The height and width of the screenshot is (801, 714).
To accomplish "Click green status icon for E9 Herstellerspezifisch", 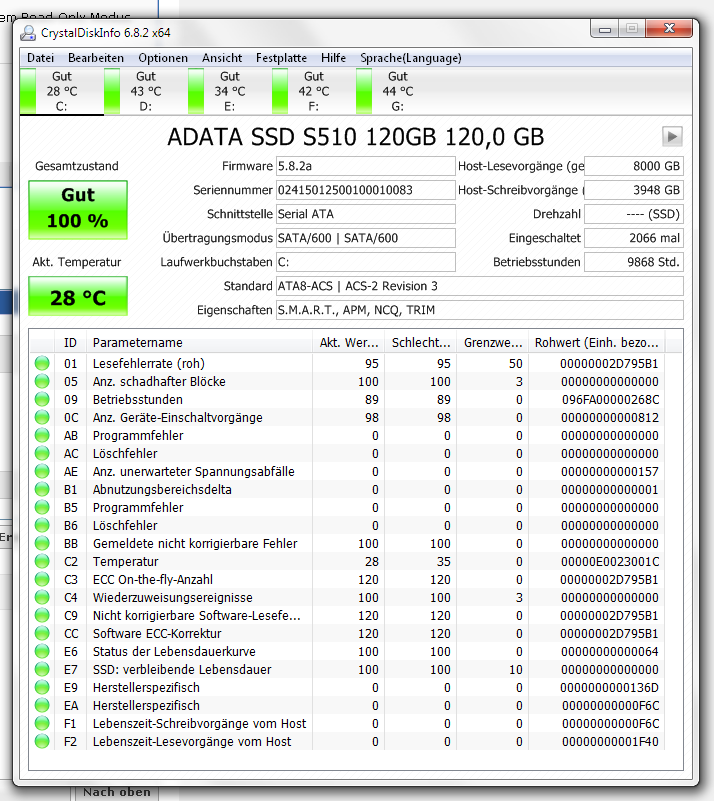I will 42,687.
